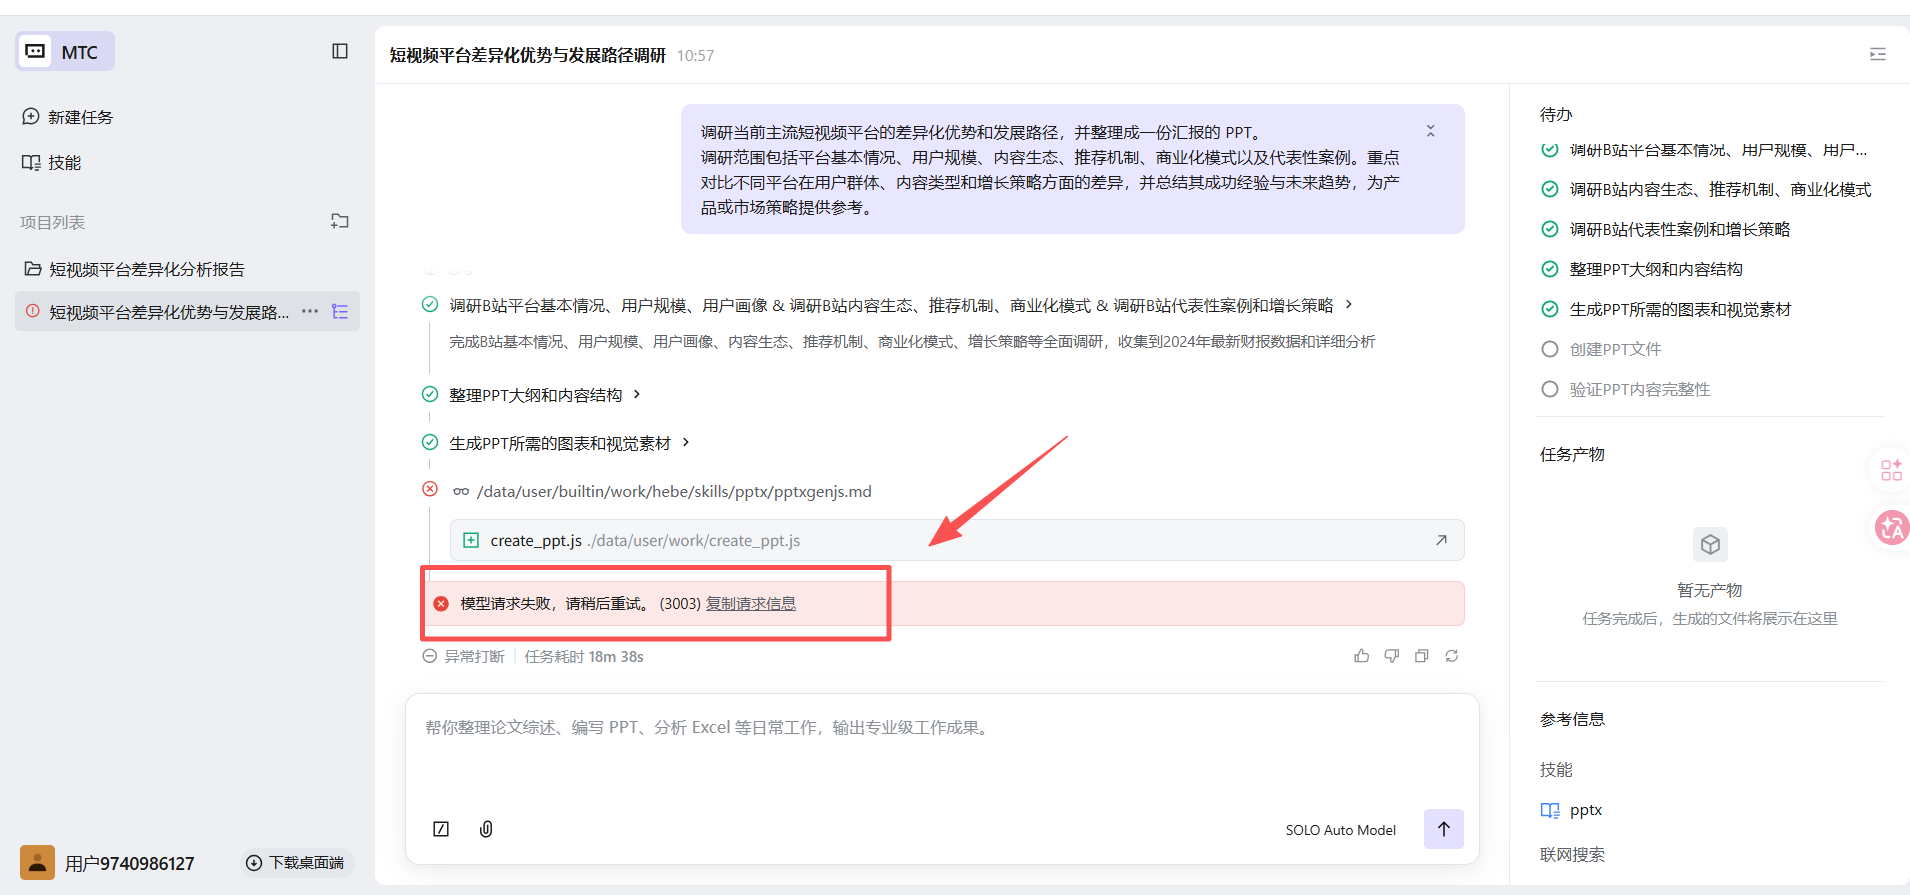The height and width of the screenshot is (895, 1910).
Task: Open the slash command icon in input box
Action: click(x=441, y=829)
